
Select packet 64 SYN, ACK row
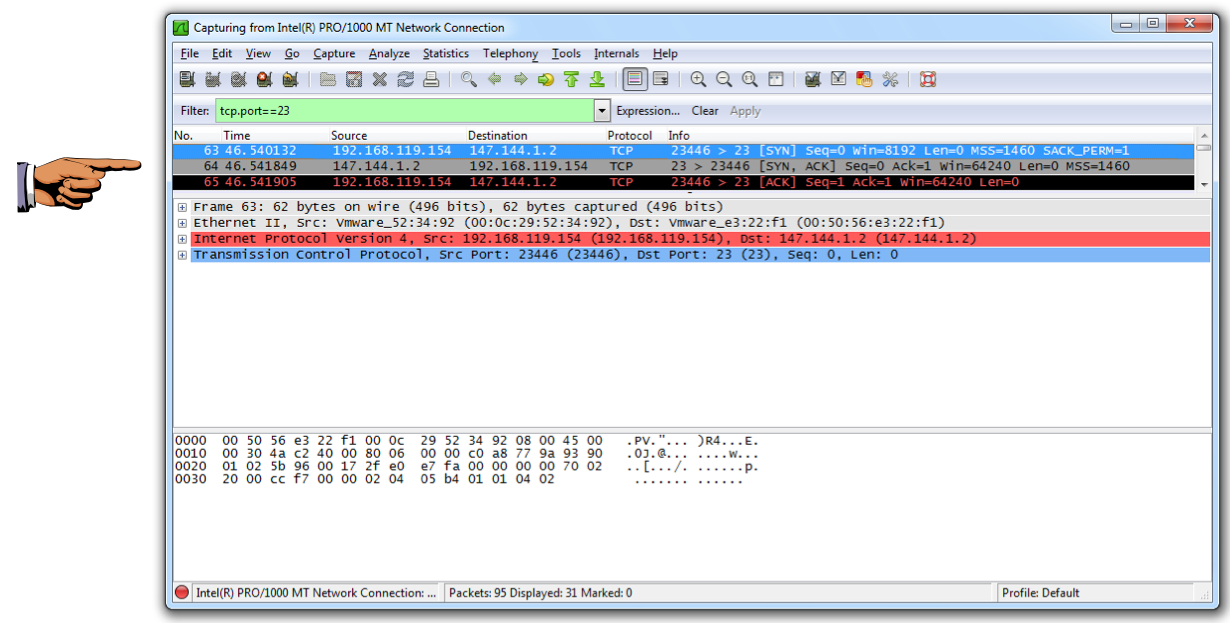tap(684, 166)
